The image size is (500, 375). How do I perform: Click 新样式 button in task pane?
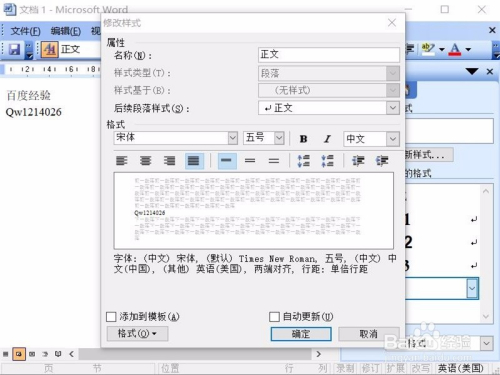429,155
